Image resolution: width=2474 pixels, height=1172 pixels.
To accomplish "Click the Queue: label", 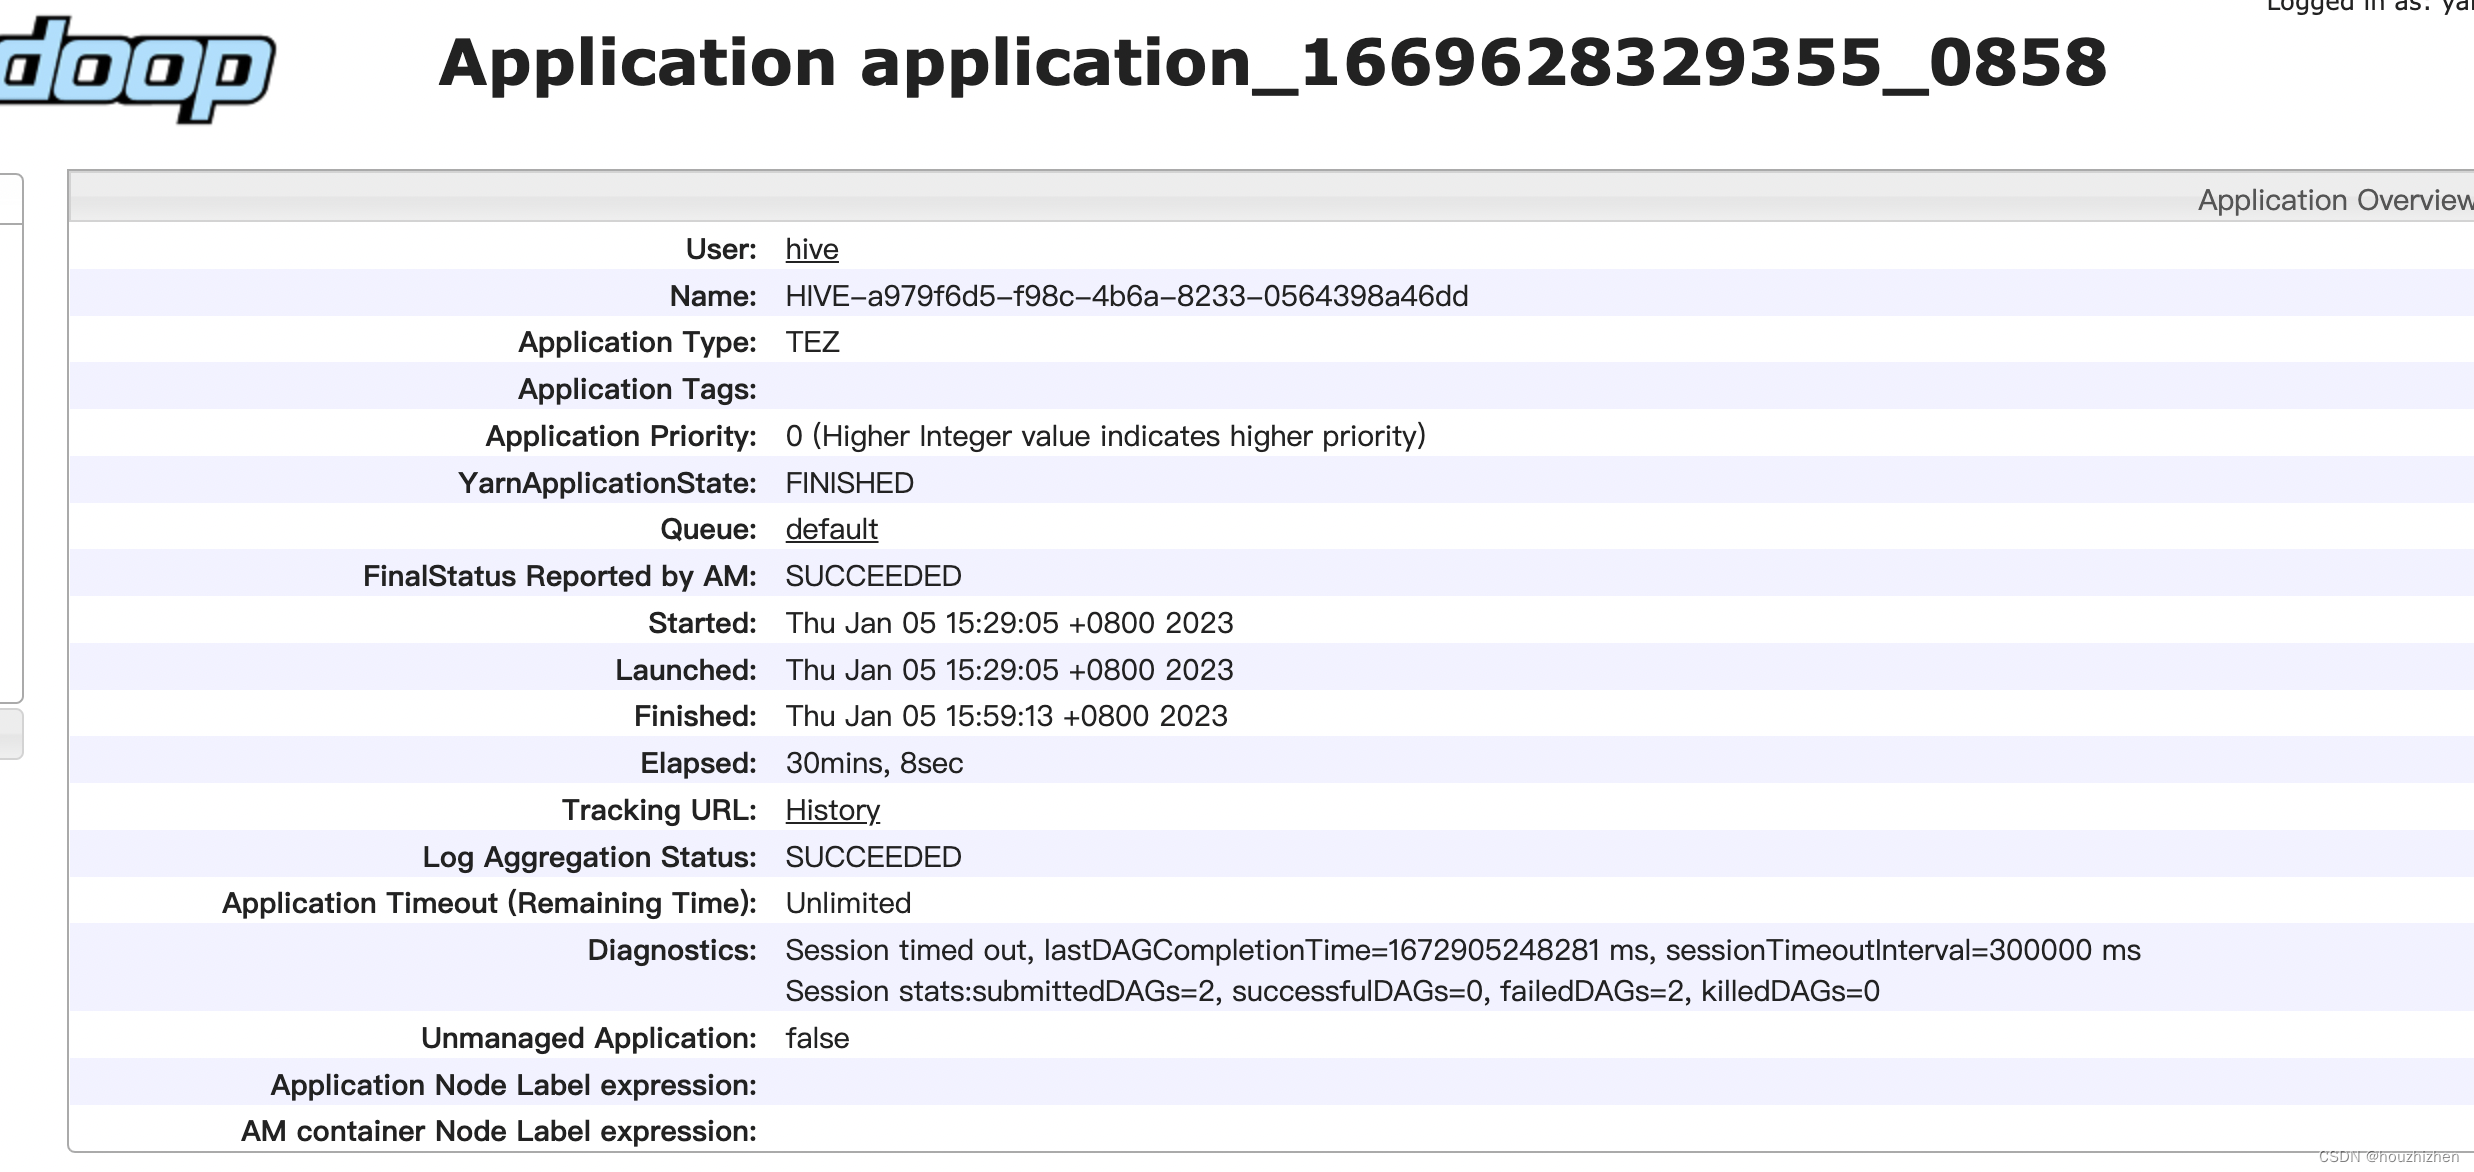I will [708, 529].
